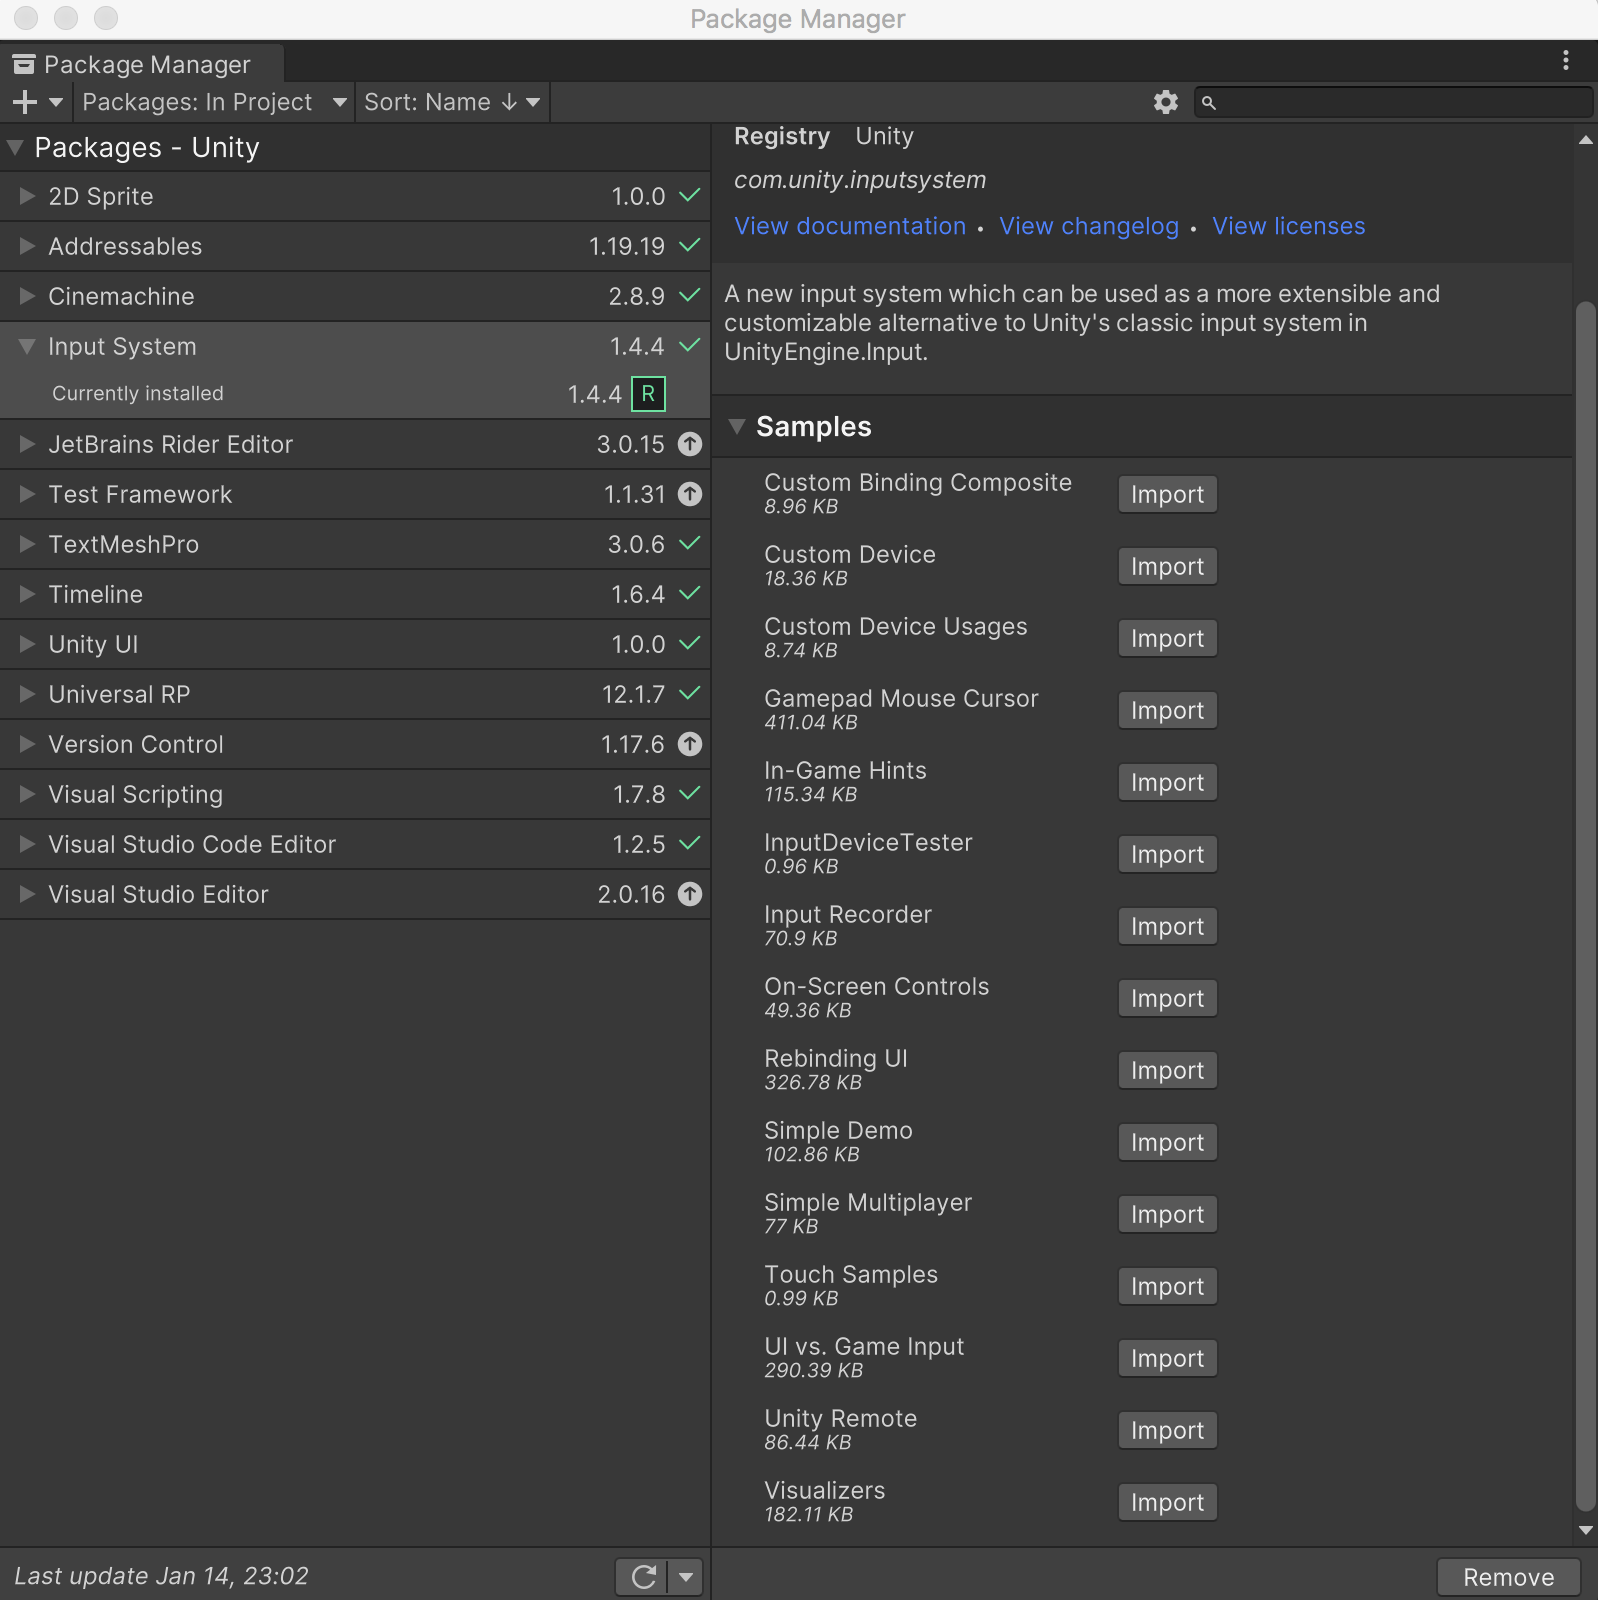The height and width of the screenshot is (1600, 1598).
Task: Click the add package plus icon
Action: click(x=25, y=102)
